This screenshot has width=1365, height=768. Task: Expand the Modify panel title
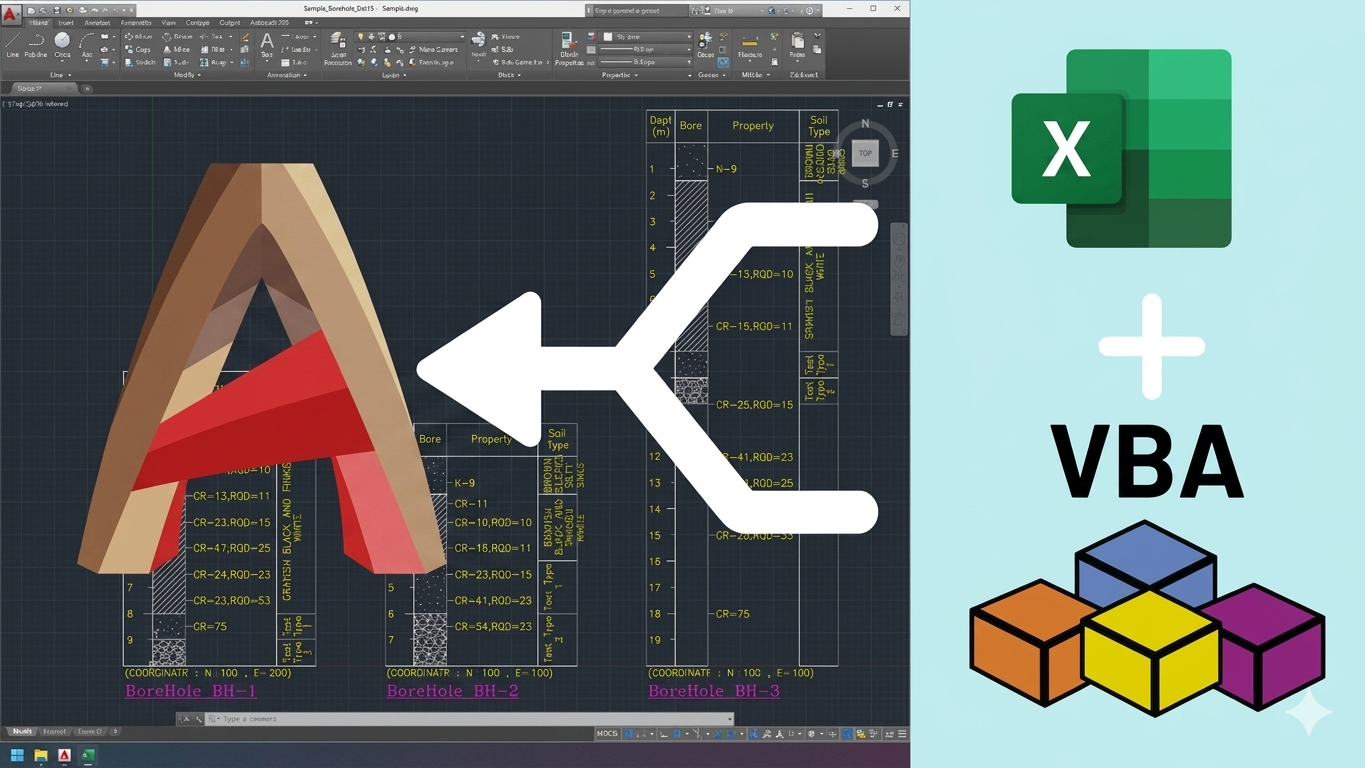[186, 75]
